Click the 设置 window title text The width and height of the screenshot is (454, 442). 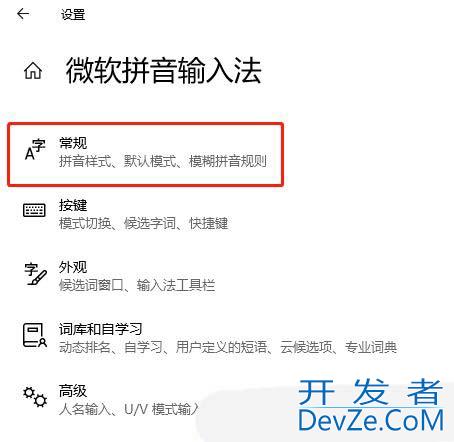pyautogui.click(x=73, y=15)
